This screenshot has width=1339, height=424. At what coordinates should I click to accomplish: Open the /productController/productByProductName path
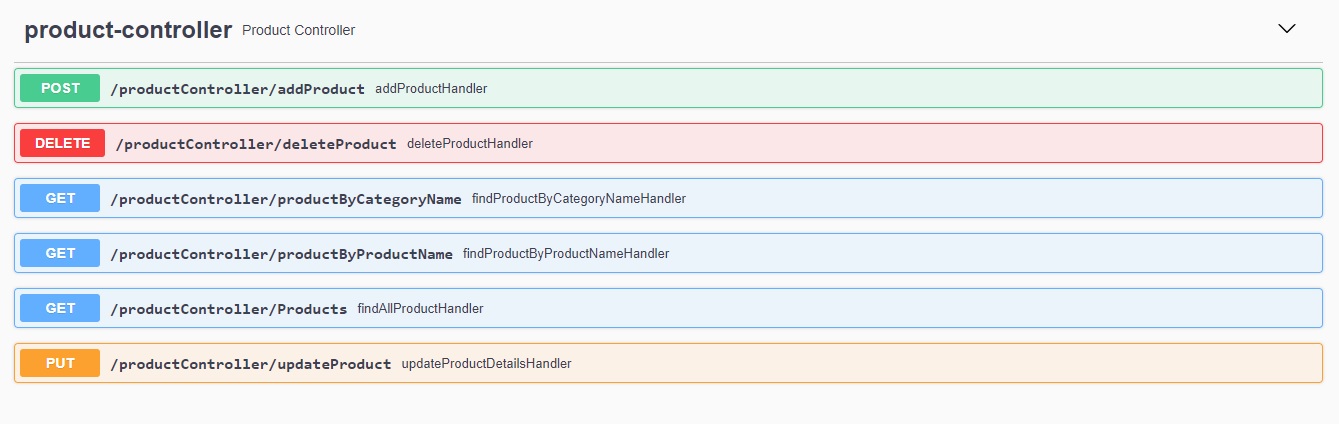coord(282,254)
